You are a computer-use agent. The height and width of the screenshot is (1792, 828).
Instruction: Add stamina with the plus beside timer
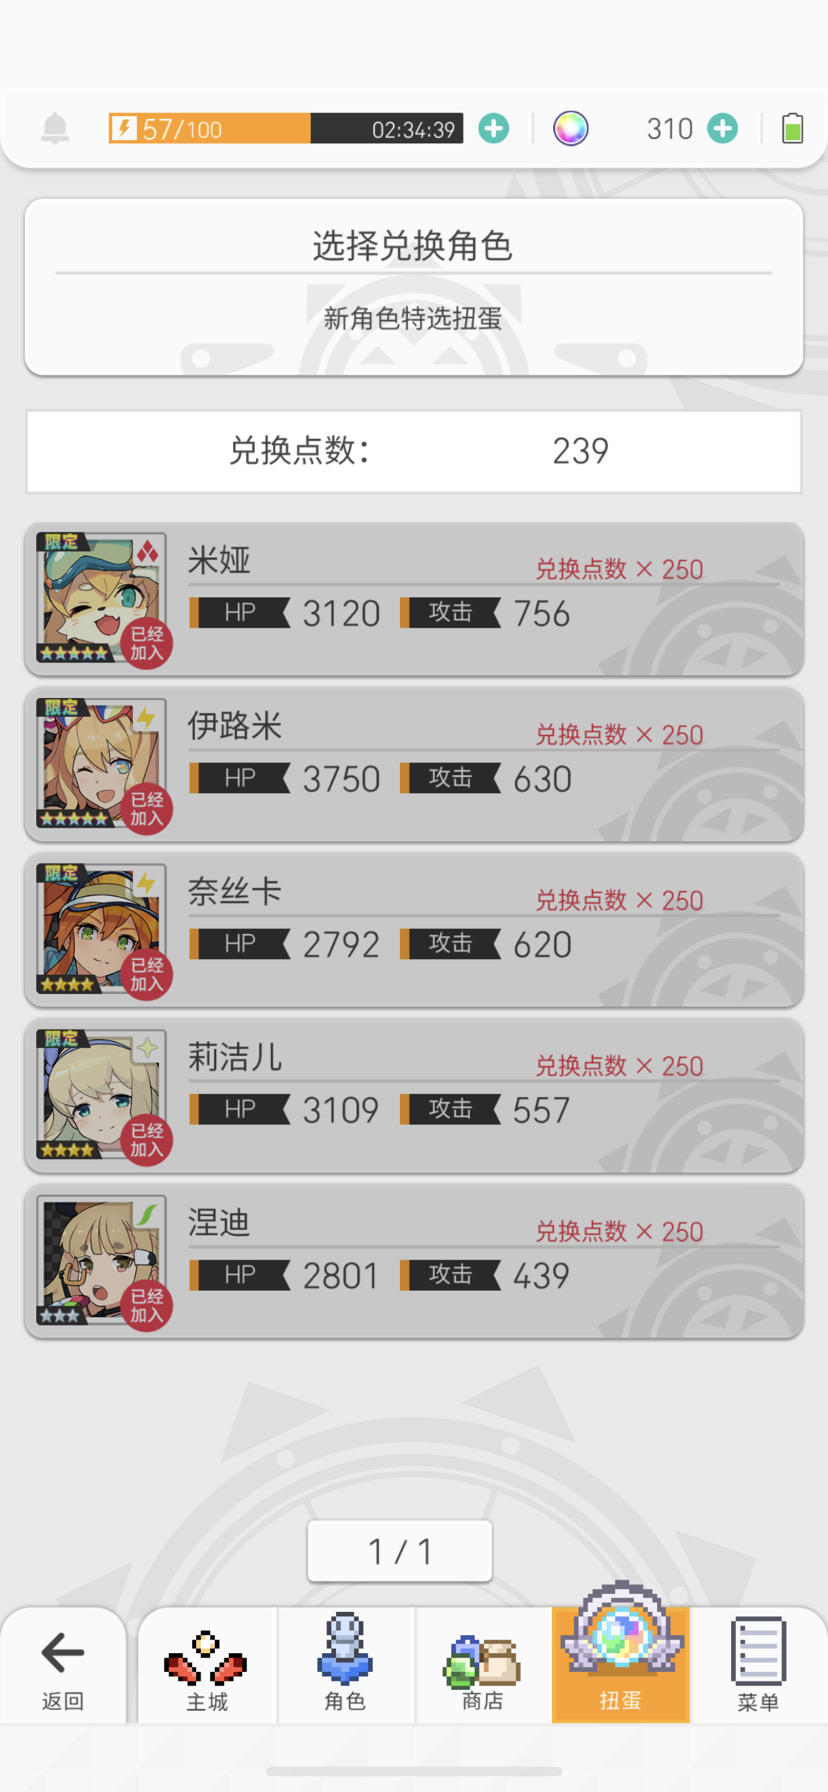coord(494,129)
